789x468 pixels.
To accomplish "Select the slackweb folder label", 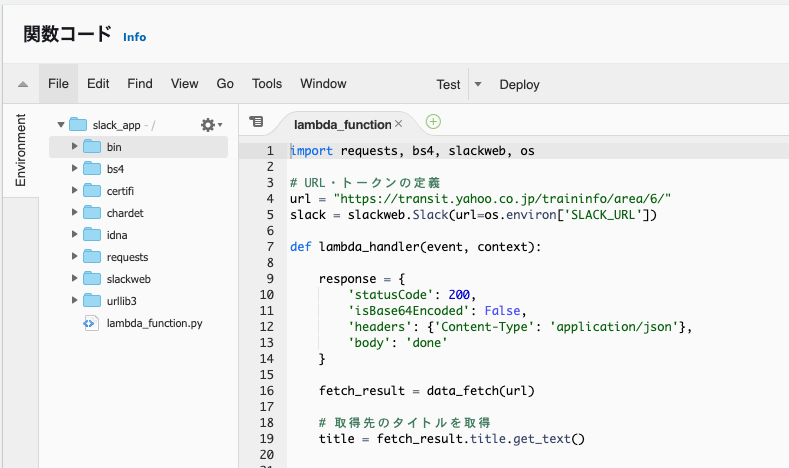I will (x=128, y=279).
